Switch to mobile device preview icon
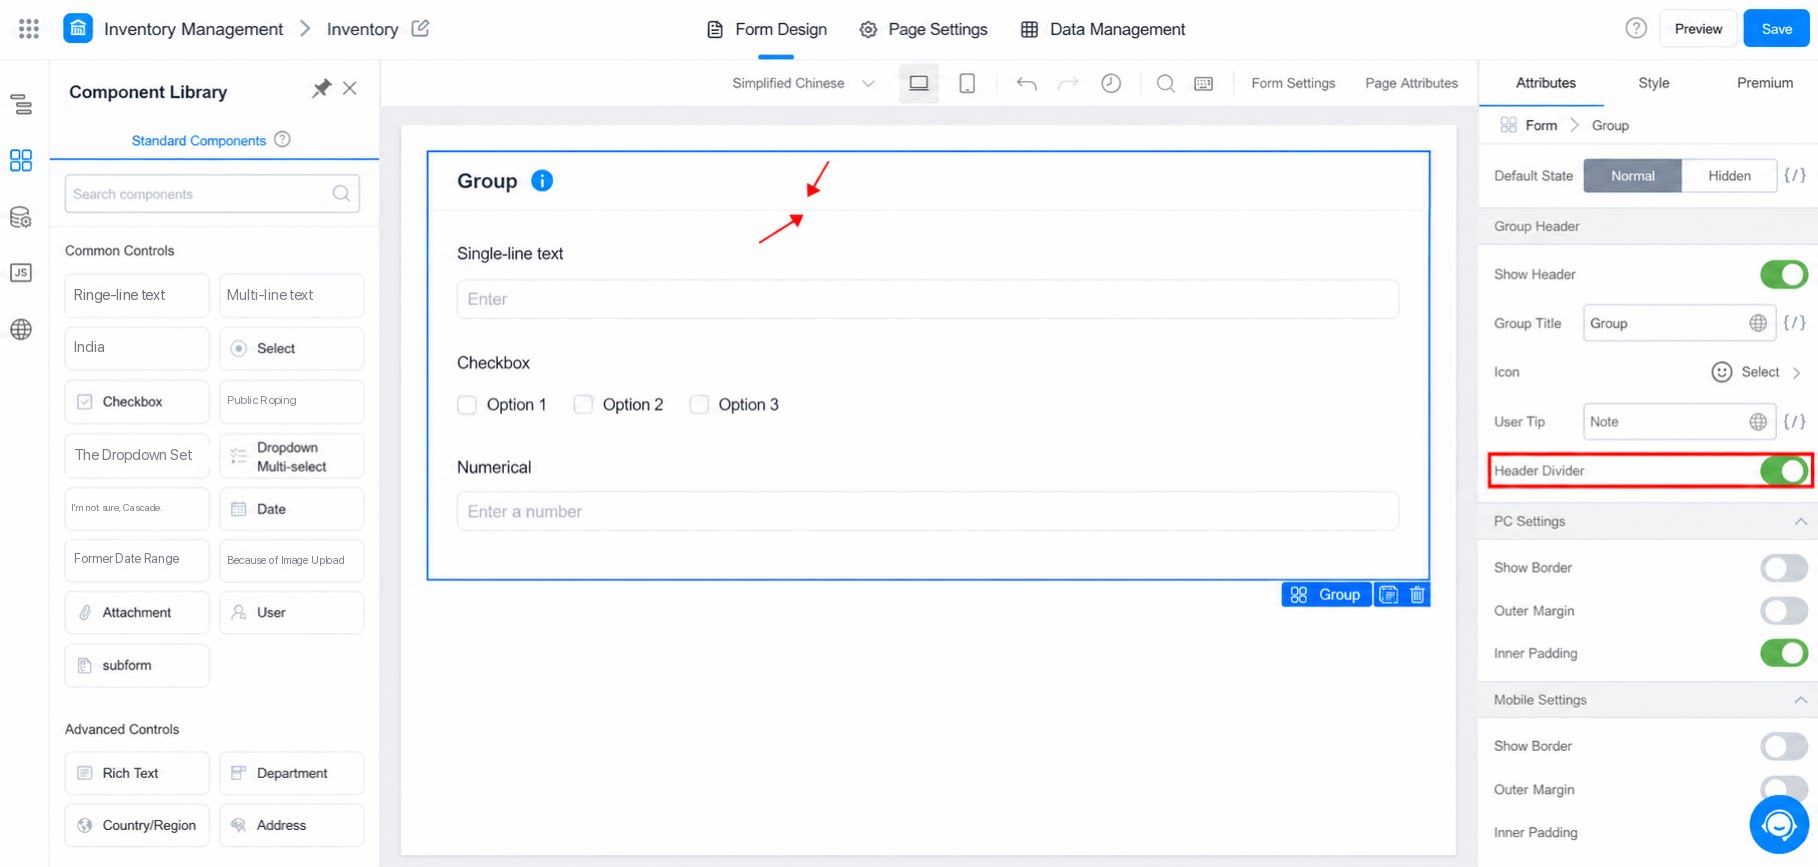The height and width of the screenshot is (867, 1818). point(967,83)
